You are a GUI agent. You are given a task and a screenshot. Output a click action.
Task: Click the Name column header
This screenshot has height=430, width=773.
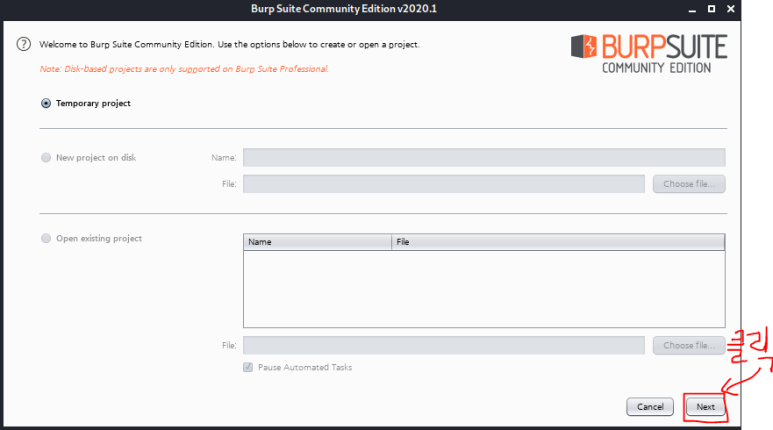317,242
